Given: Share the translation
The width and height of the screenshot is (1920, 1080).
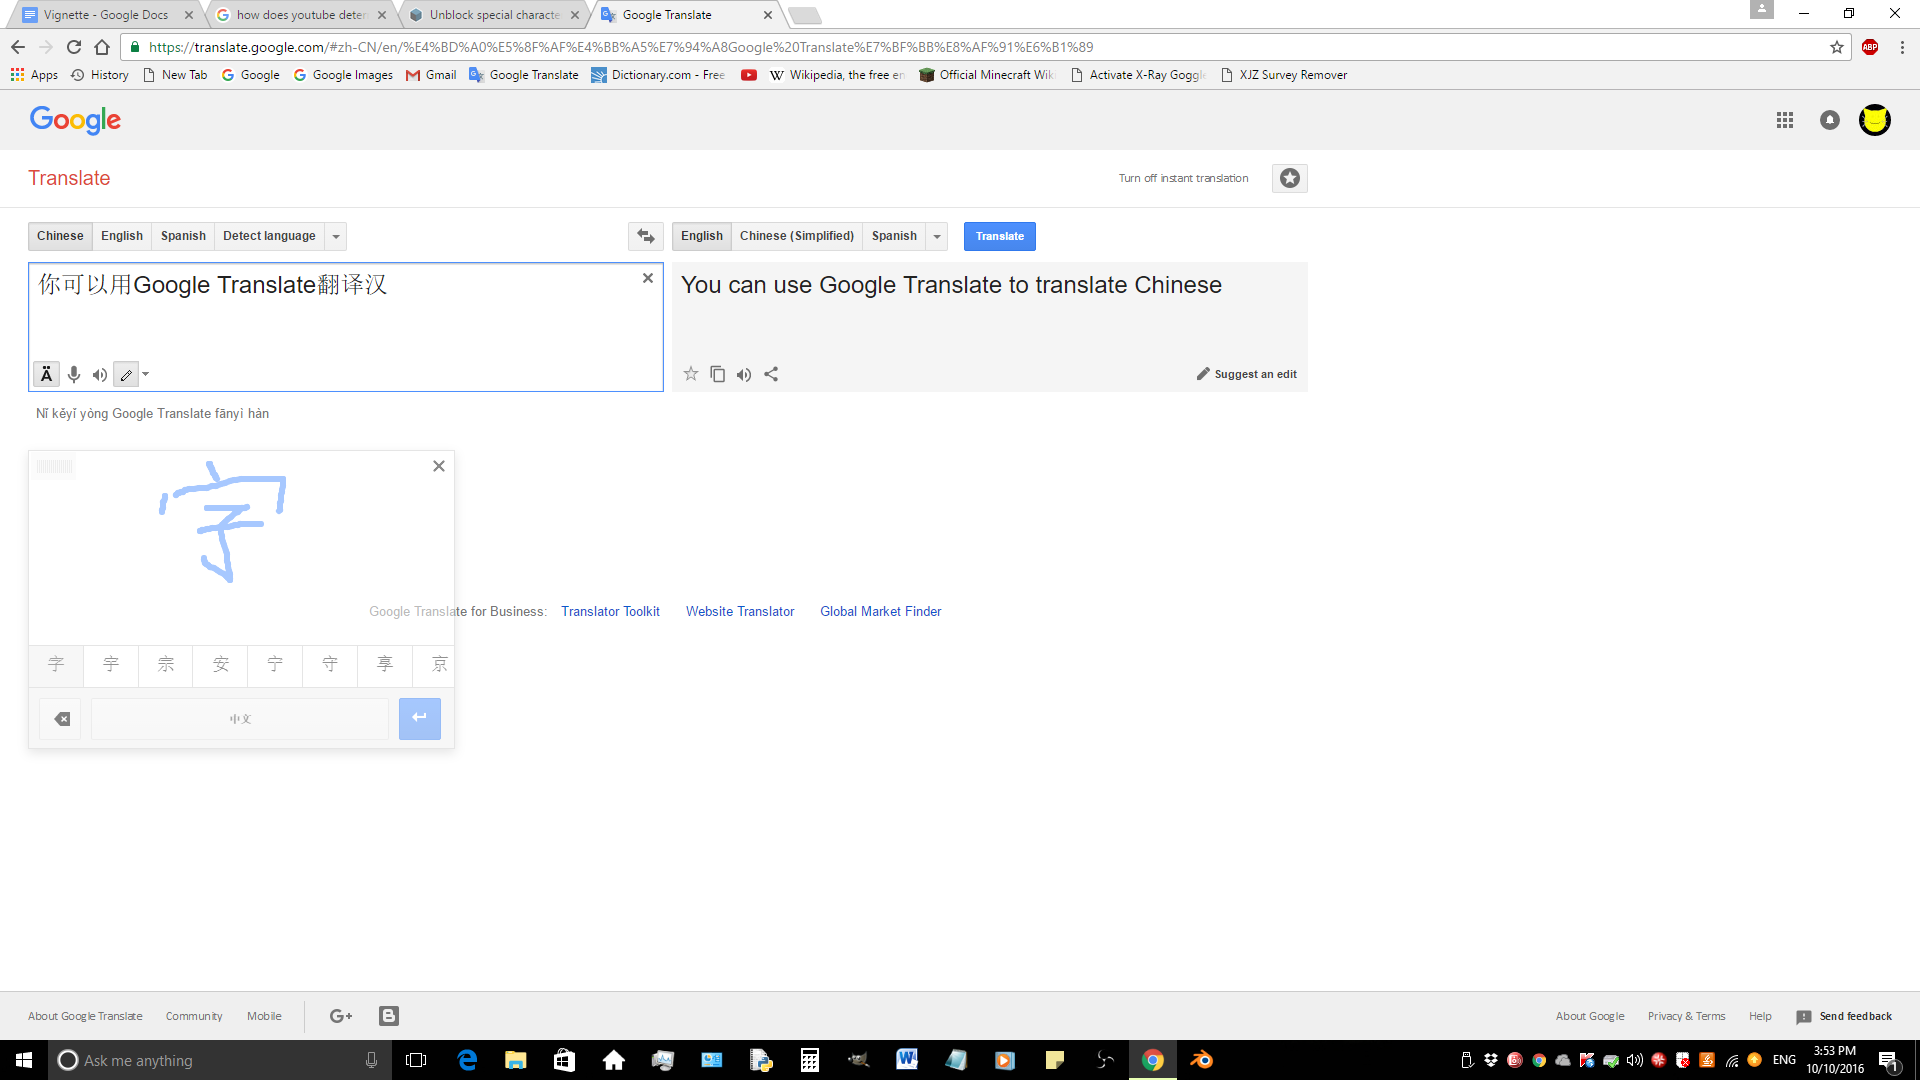Looking at the screenshot, I should pos(771,374).
